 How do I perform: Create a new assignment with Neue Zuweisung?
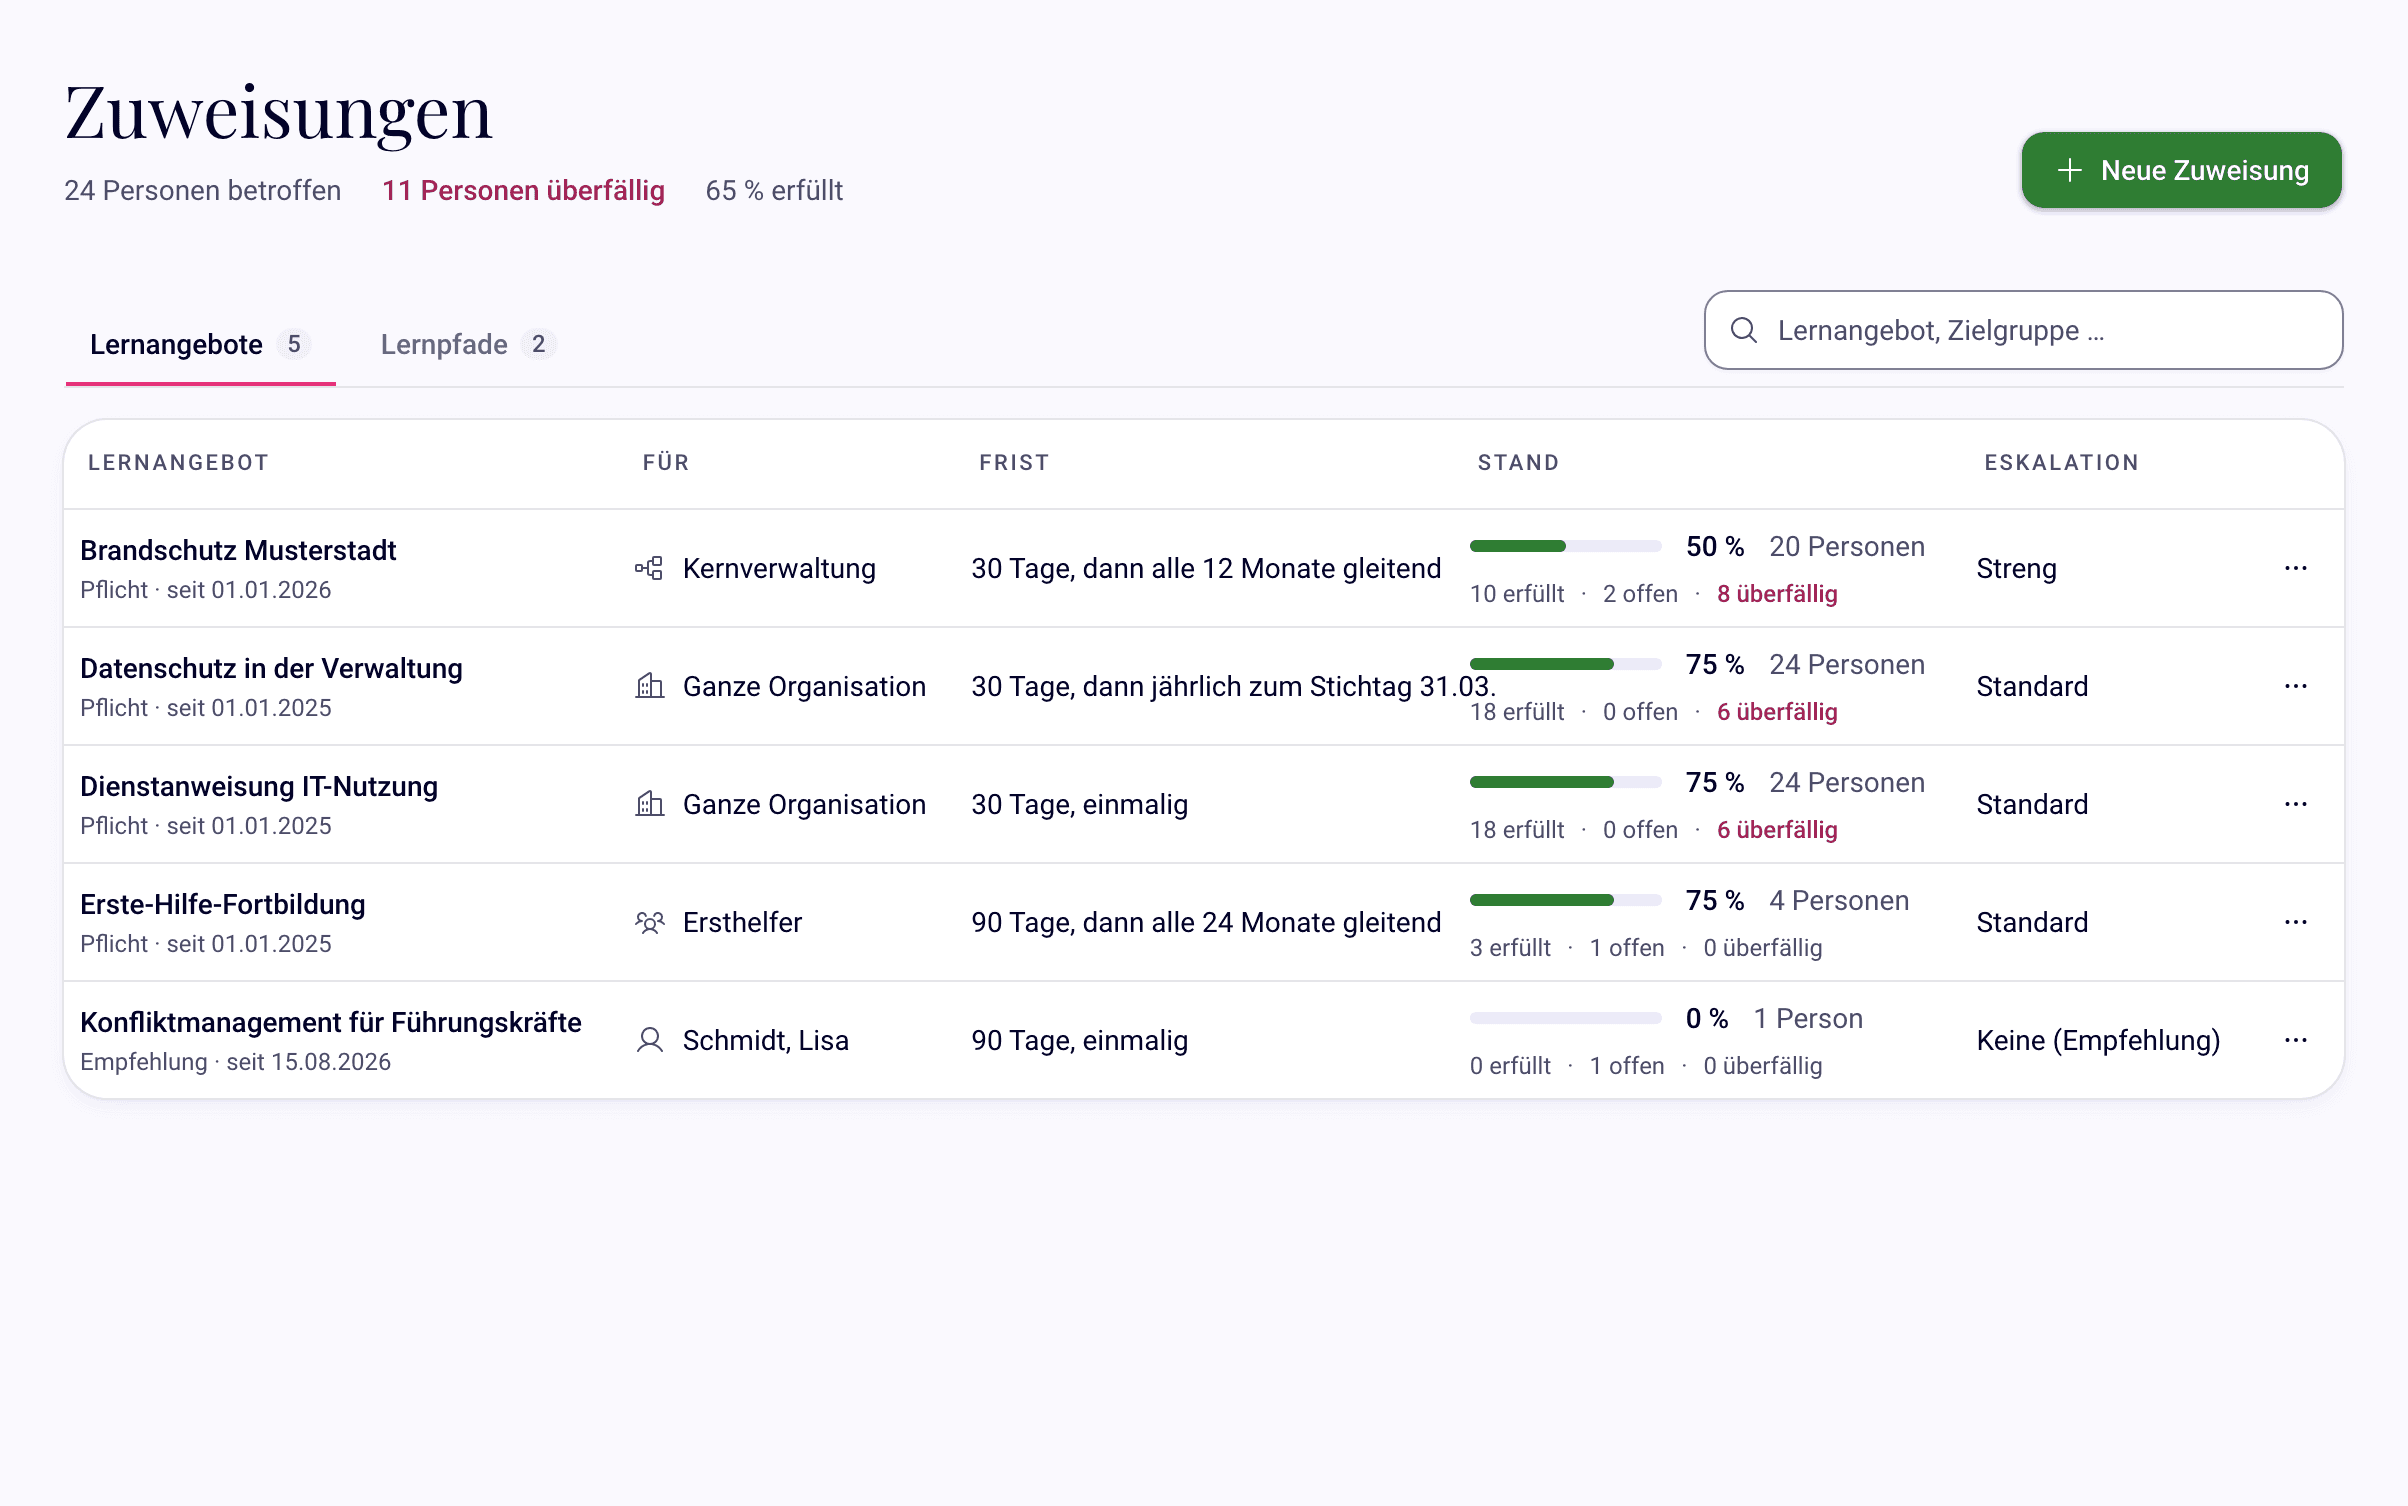click(2181, 170)
